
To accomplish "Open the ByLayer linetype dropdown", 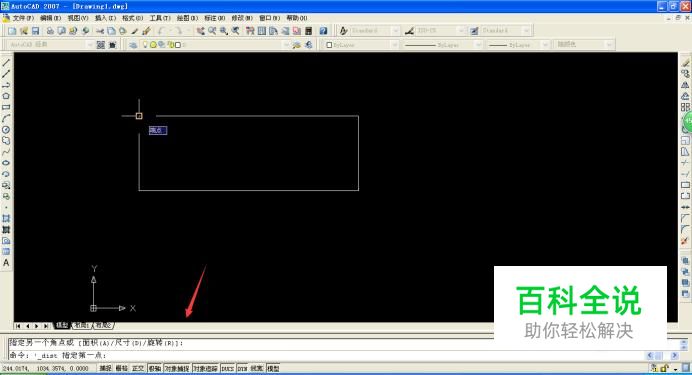I will click(478, 45).
